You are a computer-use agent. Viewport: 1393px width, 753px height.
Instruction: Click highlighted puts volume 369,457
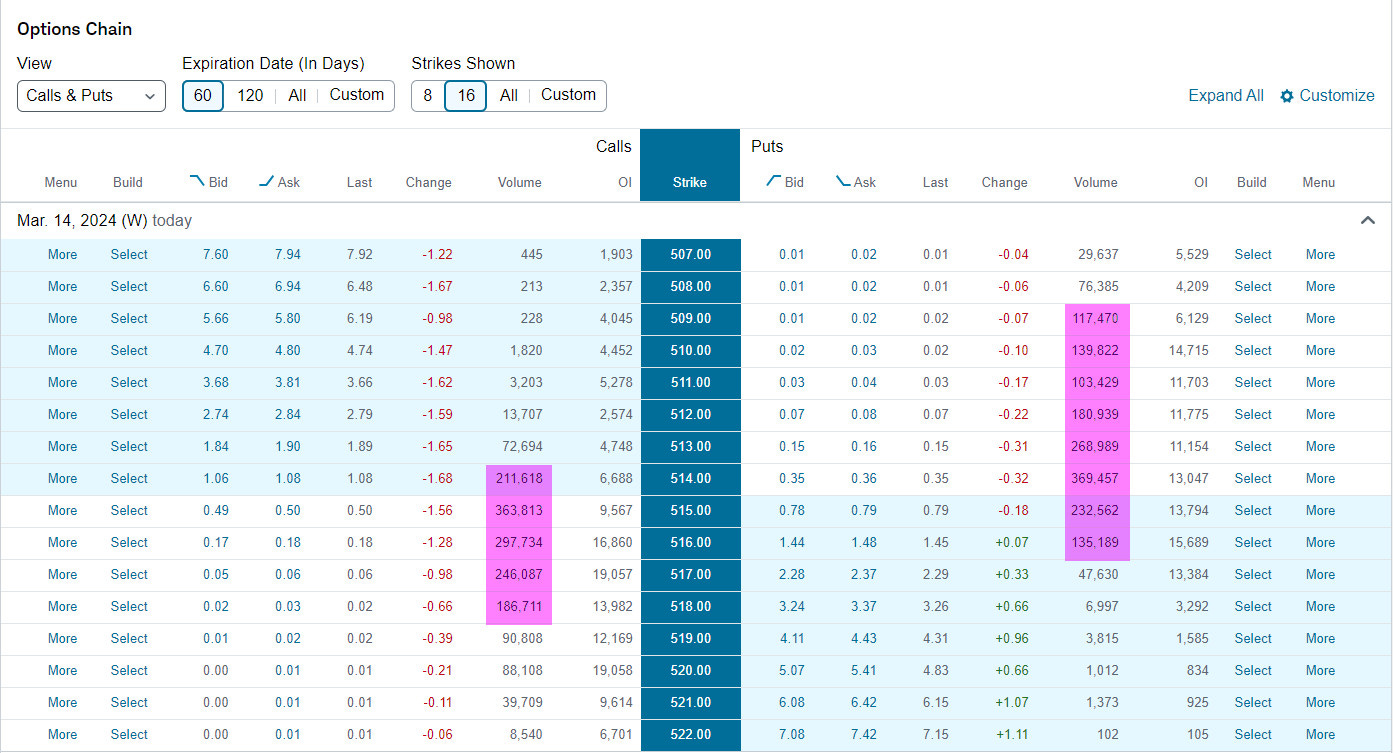pyautogui.click(x=1097, y=479)
